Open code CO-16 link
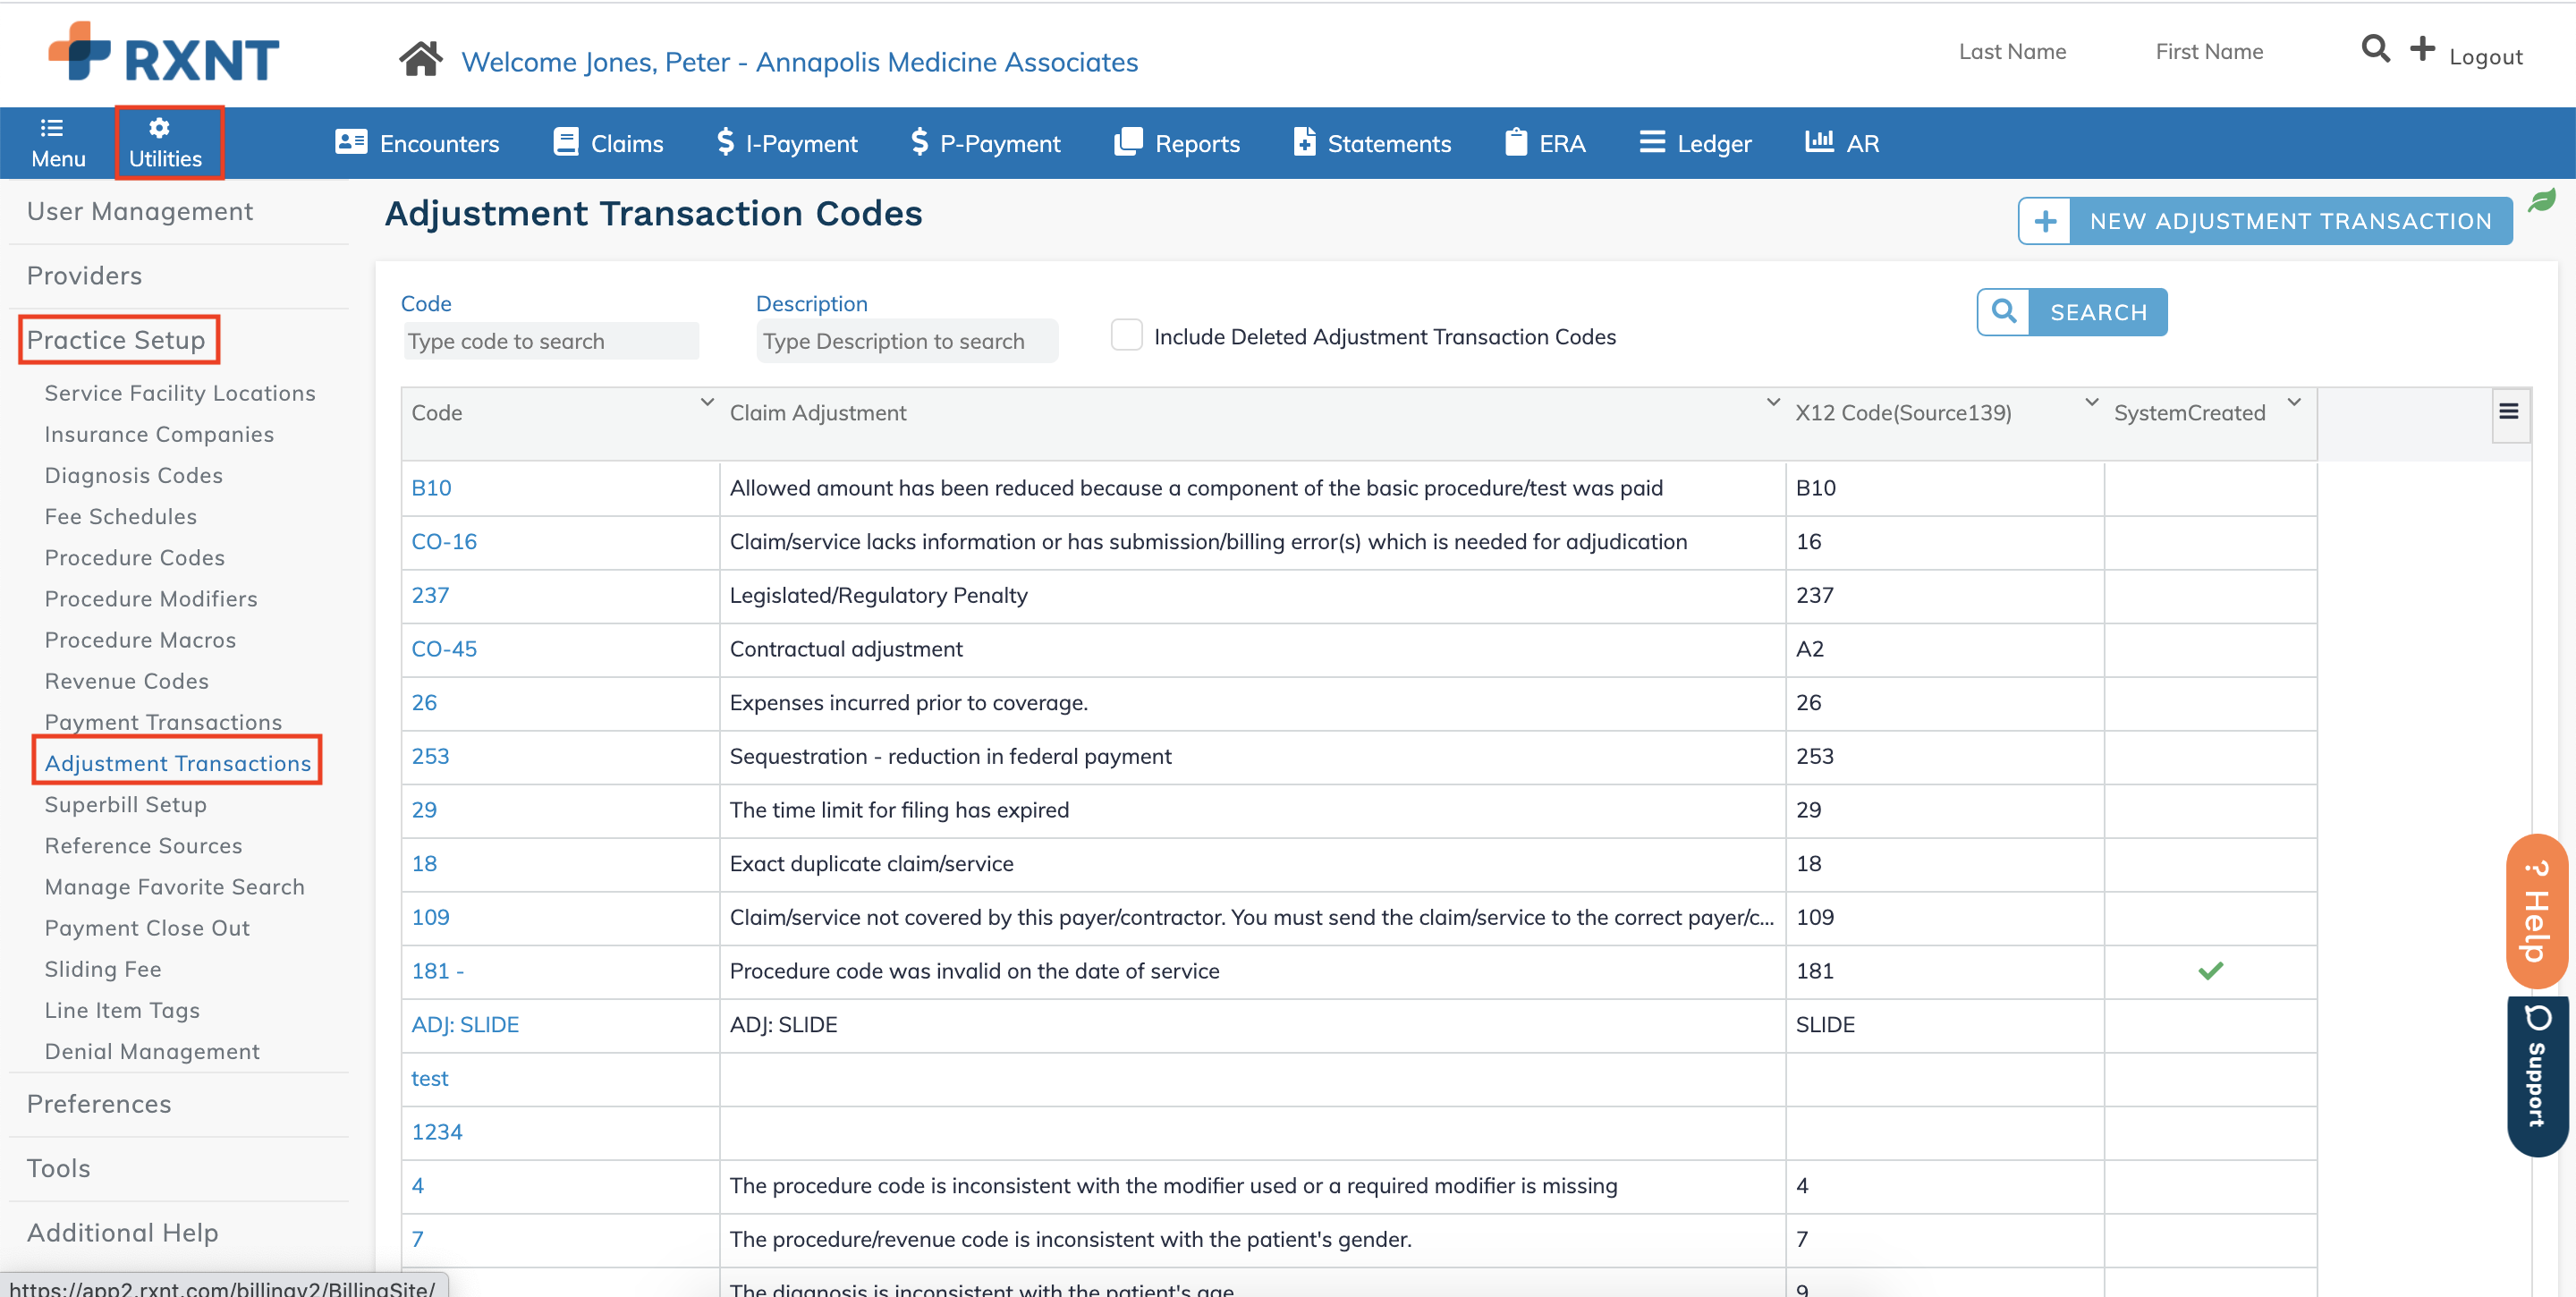 point(444,542)
